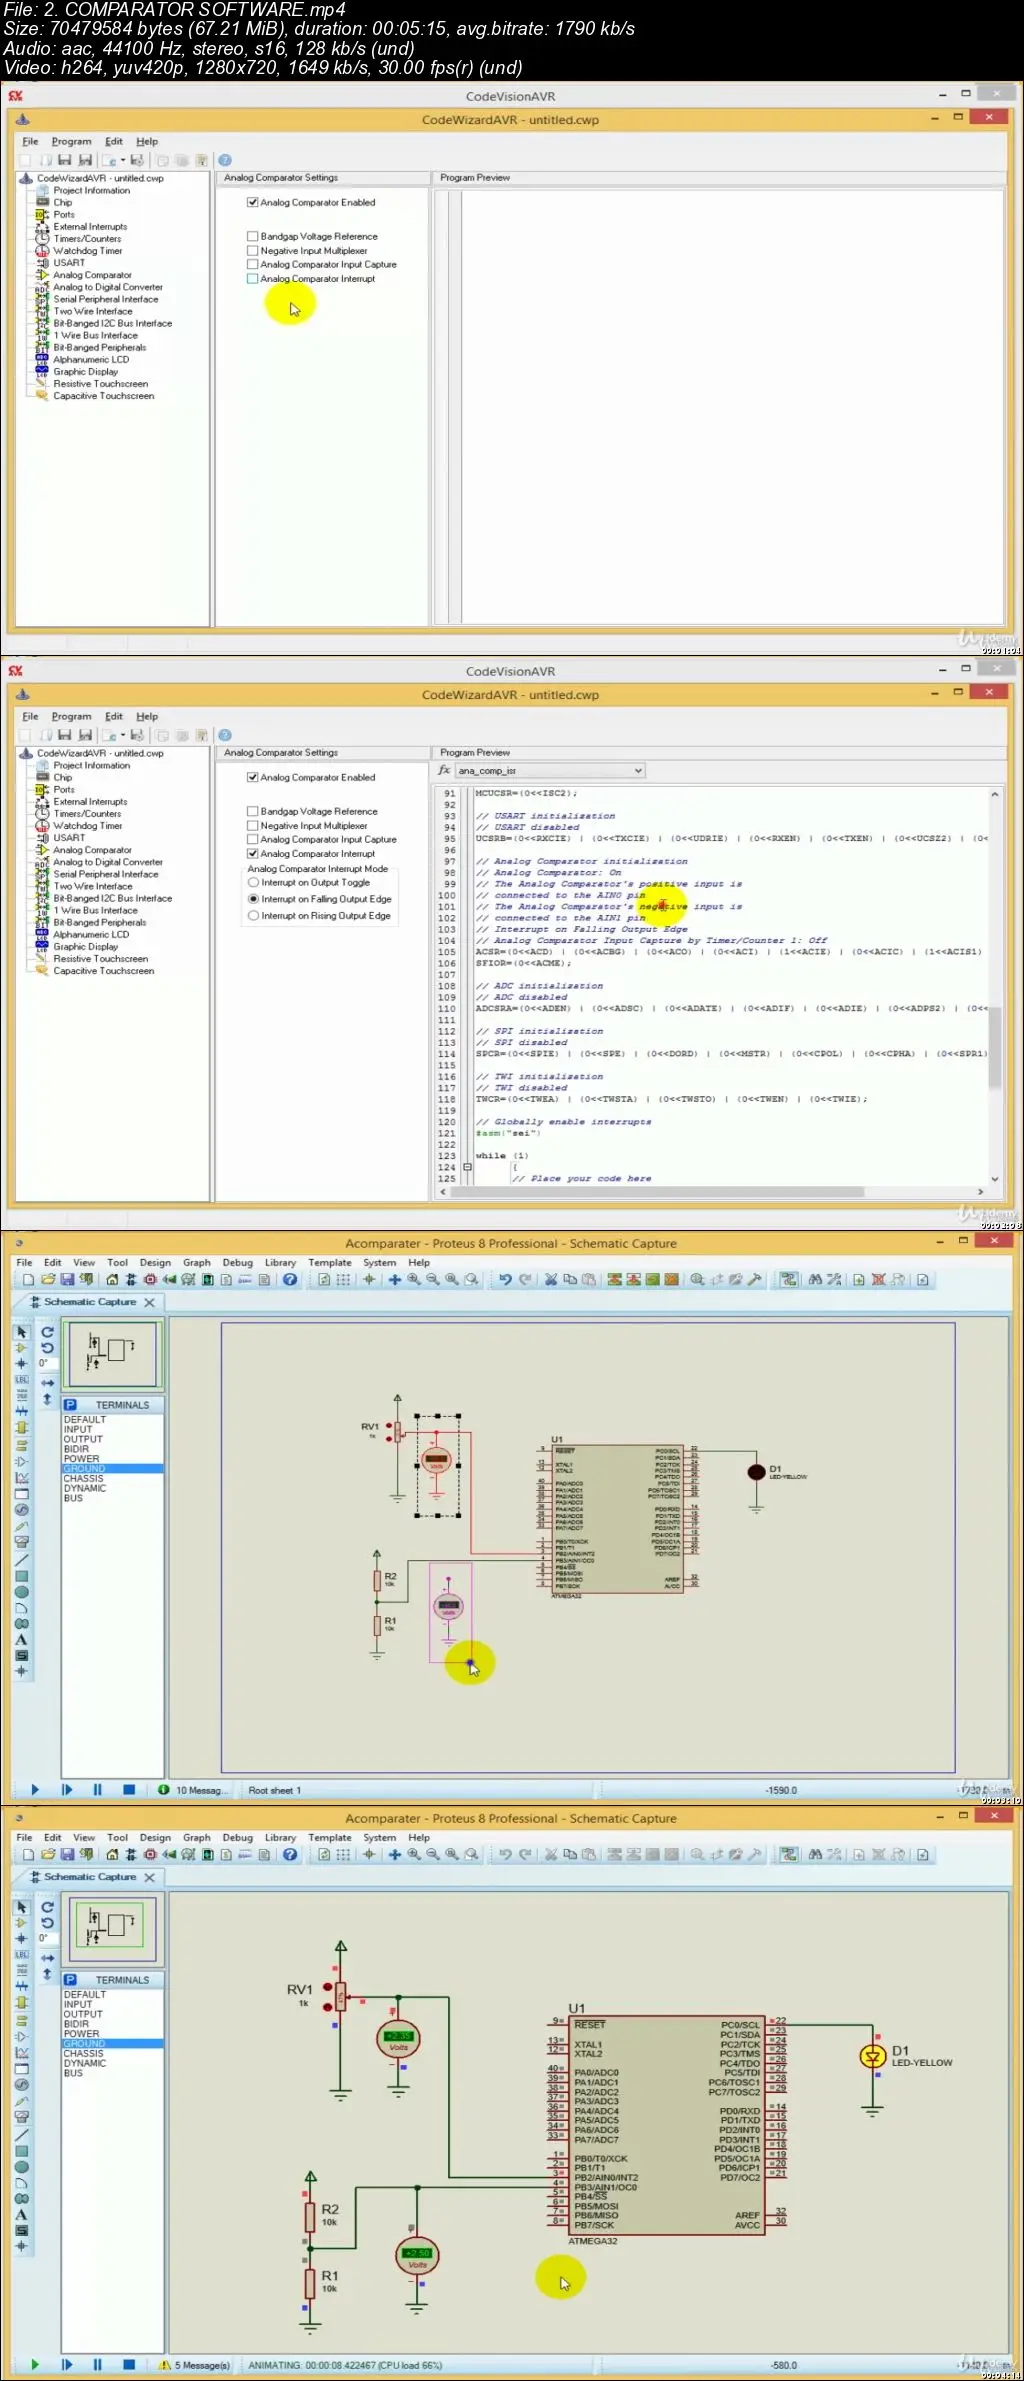Image resolution: width=1024 pixels, height=2381 pixels.
Task: Click Cut scissors icon in 10-Messages Proteus toolbar
Action: [550, 1279]
